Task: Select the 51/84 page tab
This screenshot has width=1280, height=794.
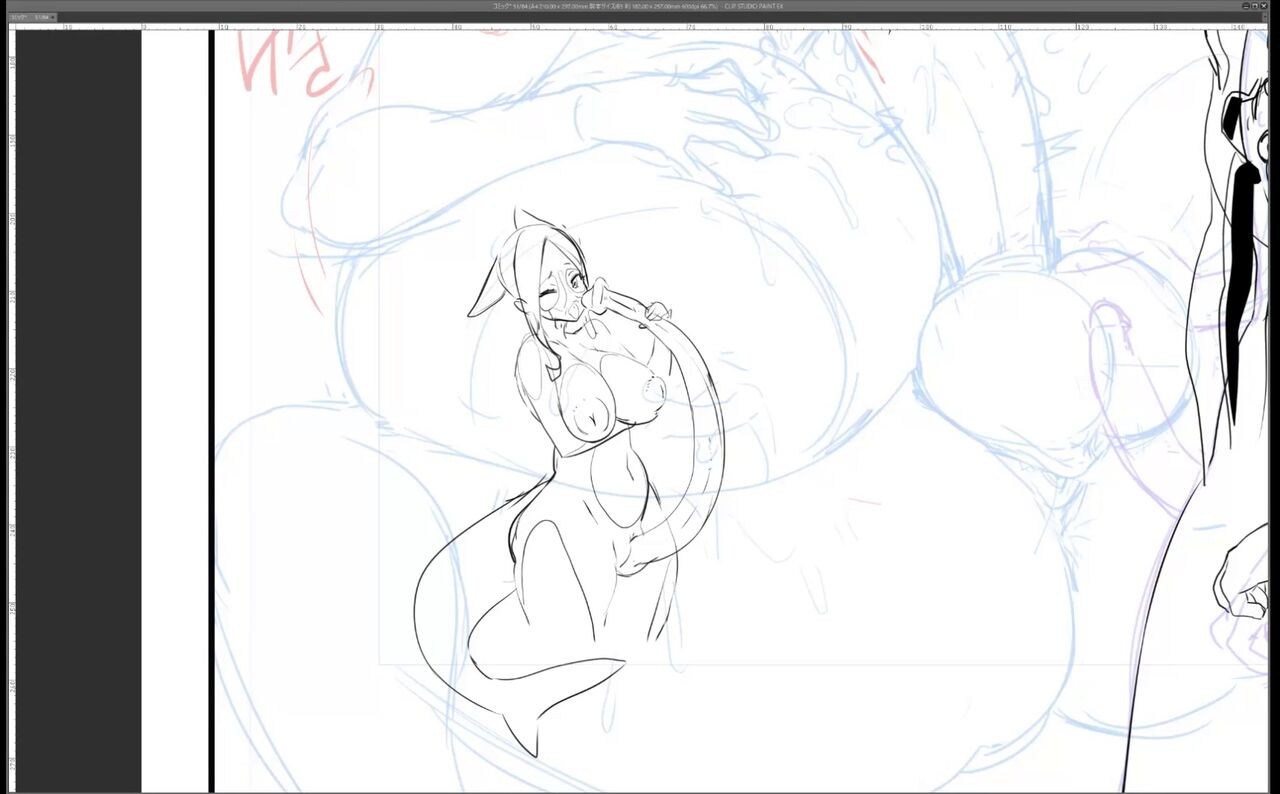Action: click(42, 17)
